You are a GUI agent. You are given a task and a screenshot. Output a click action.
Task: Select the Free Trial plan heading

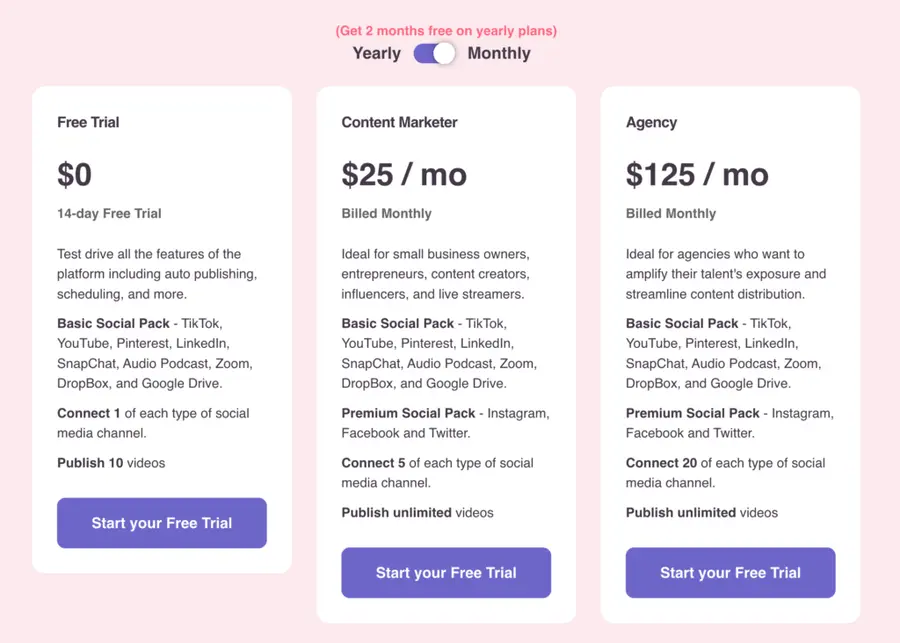pos(87,122)
